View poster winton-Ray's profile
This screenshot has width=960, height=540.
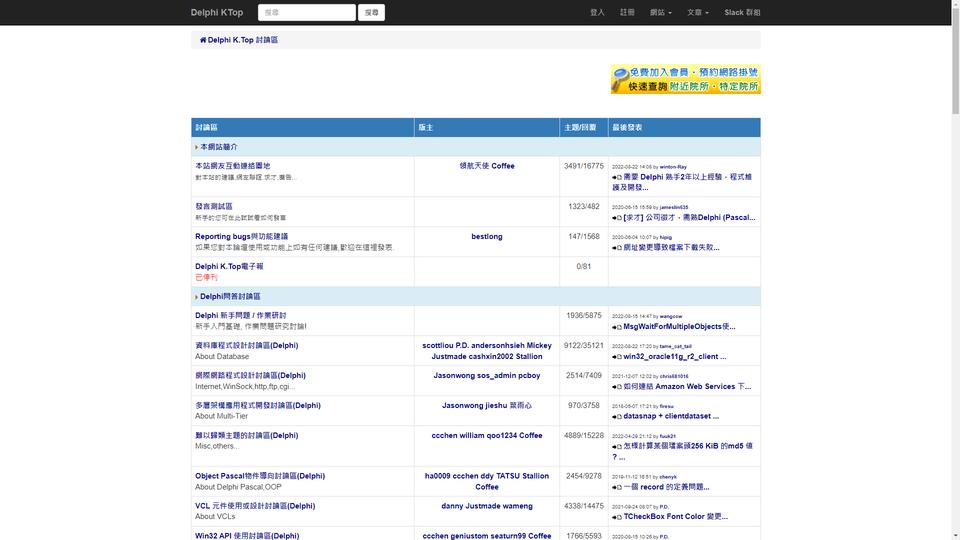tap(673, 167)
